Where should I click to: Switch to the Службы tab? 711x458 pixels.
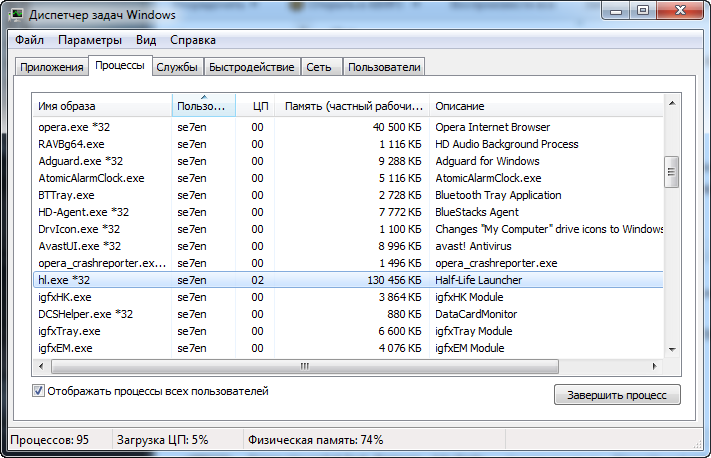[x=177, y=67]
